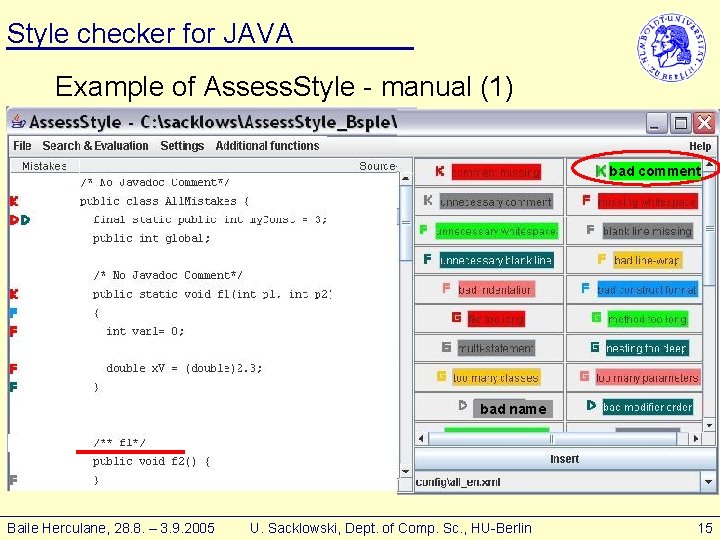Open the Search & Evaluation menu
Image resolution: width=720 pixels, height=540 pixels.
[95, 146]
